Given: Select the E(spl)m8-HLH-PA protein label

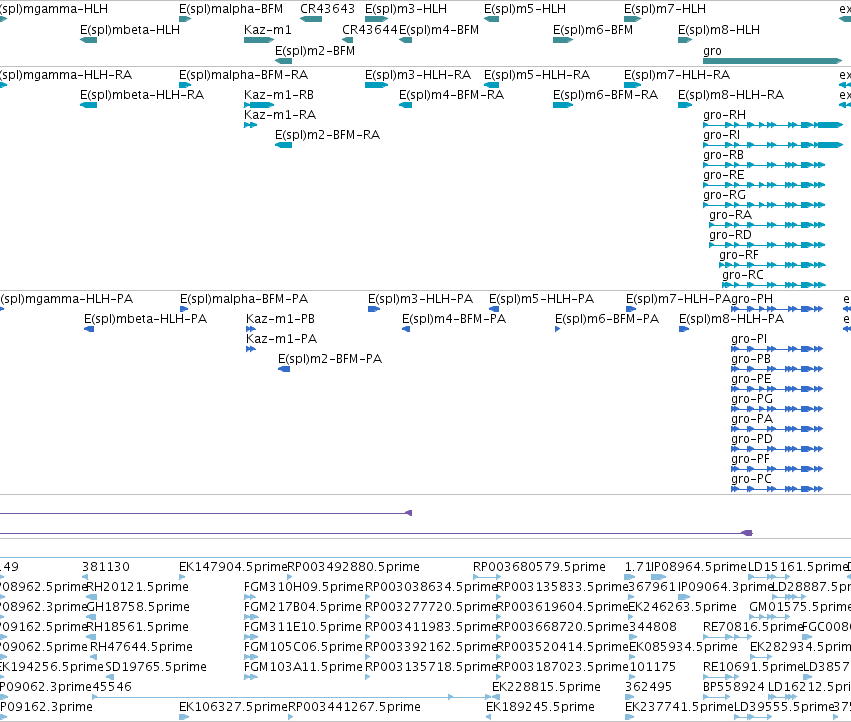Looking at the screenshot, I should (732, 319).
